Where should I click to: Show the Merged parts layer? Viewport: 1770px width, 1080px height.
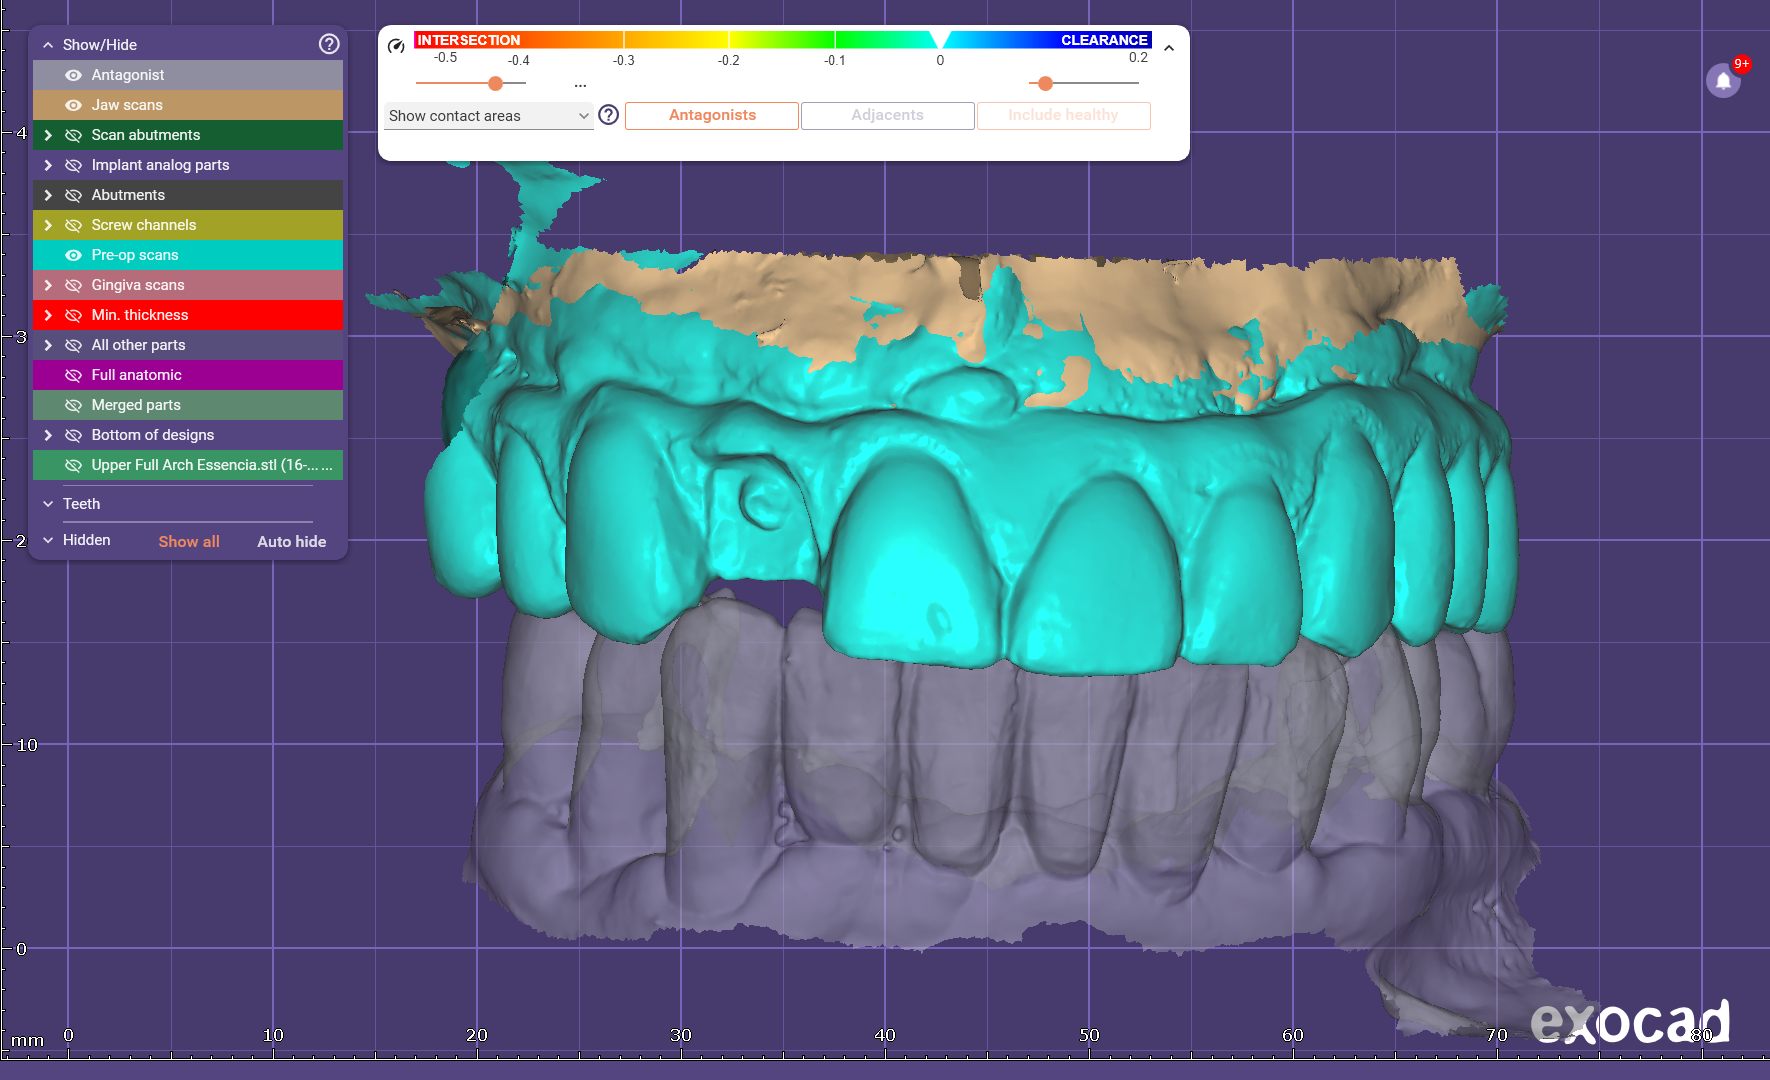73,405
